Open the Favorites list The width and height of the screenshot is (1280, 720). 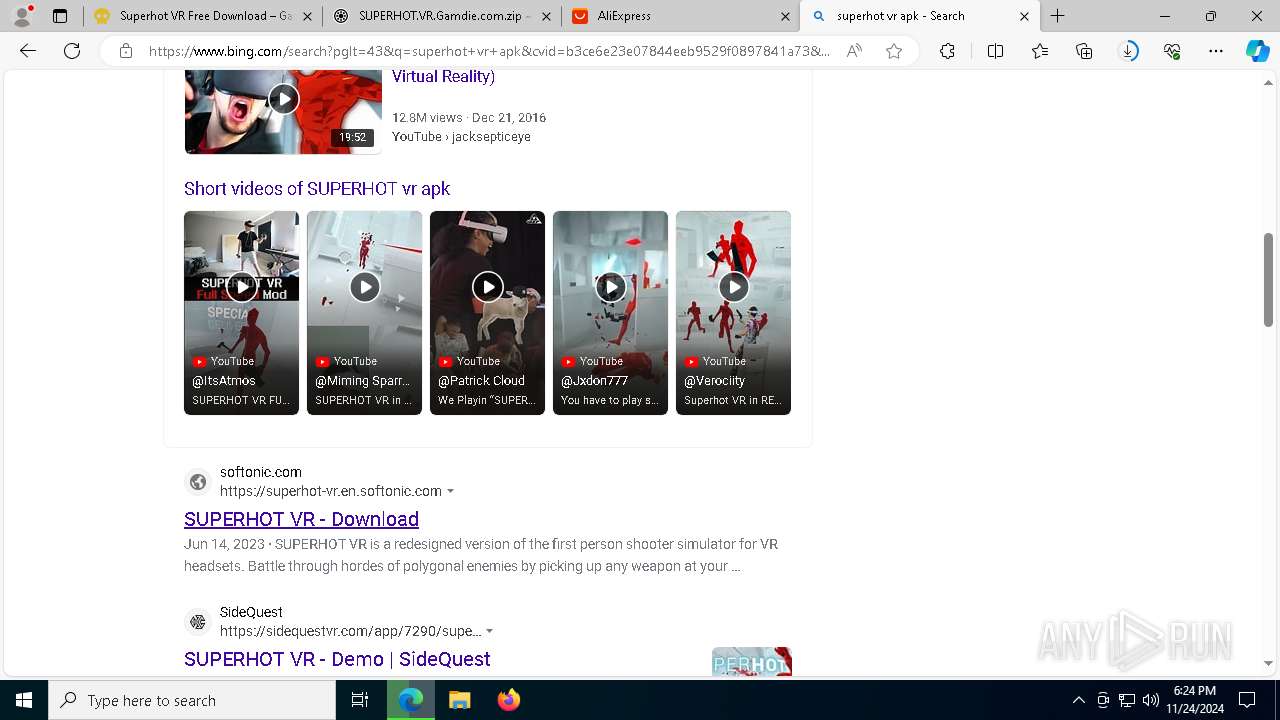click(x=1040, y=51)
